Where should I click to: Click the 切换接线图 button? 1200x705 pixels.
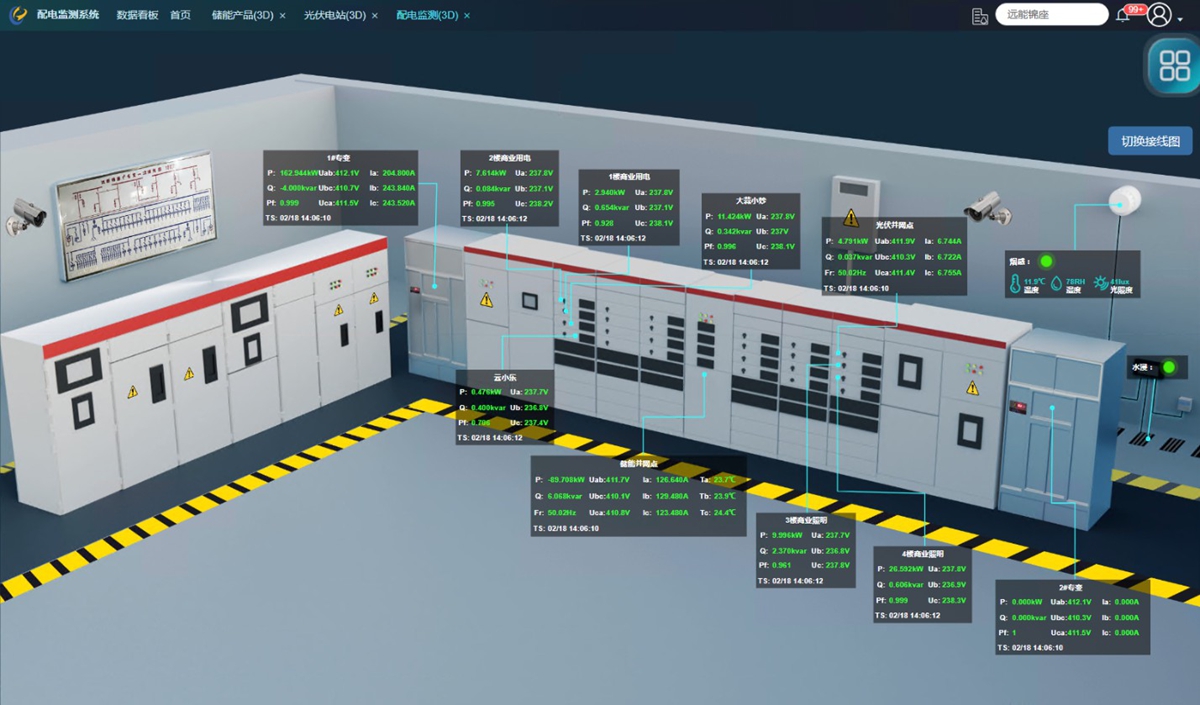click(x=1150, y=141)
